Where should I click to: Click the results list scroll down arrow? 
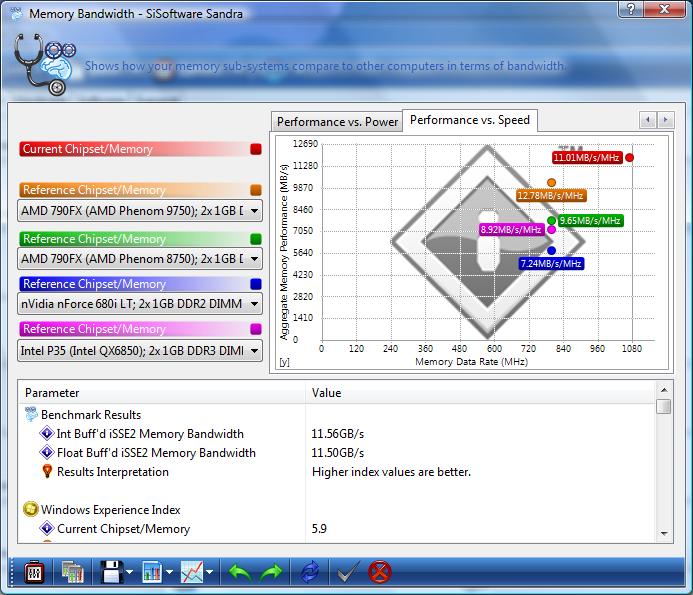point(664,534)
